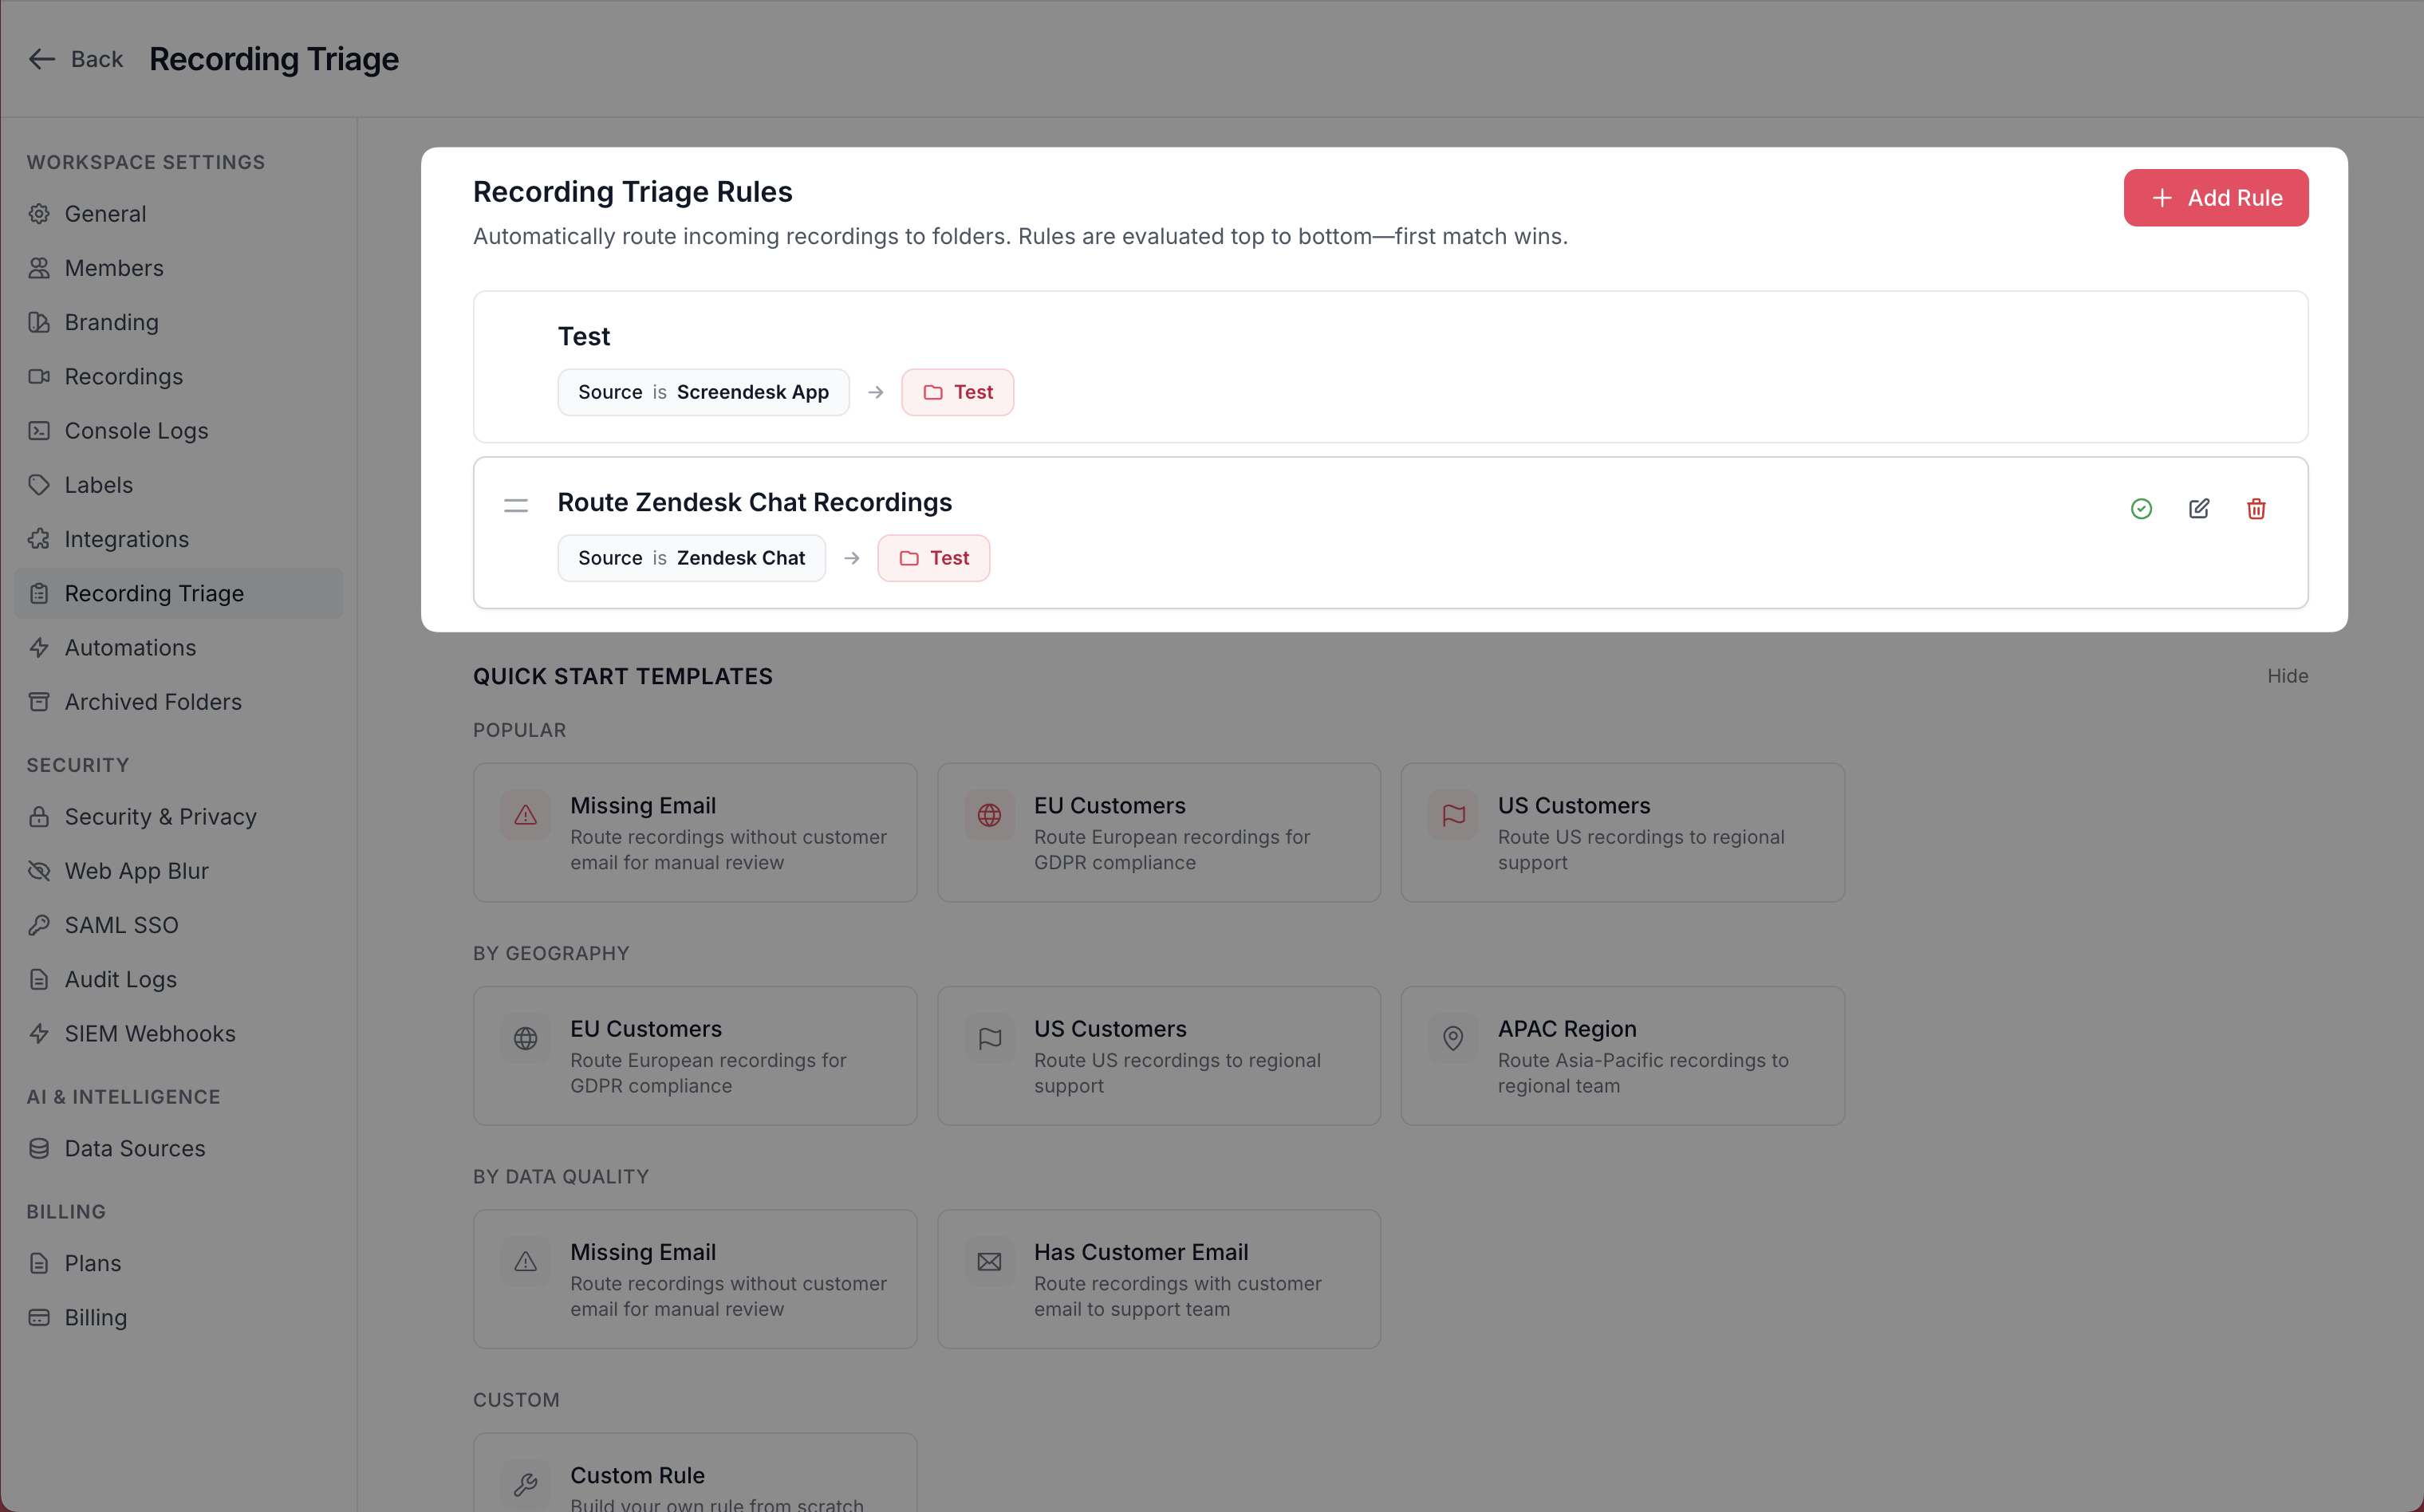Click the globe icon on popular EU Customers template
This screenshot has width=2424, height=1512.
989,816
